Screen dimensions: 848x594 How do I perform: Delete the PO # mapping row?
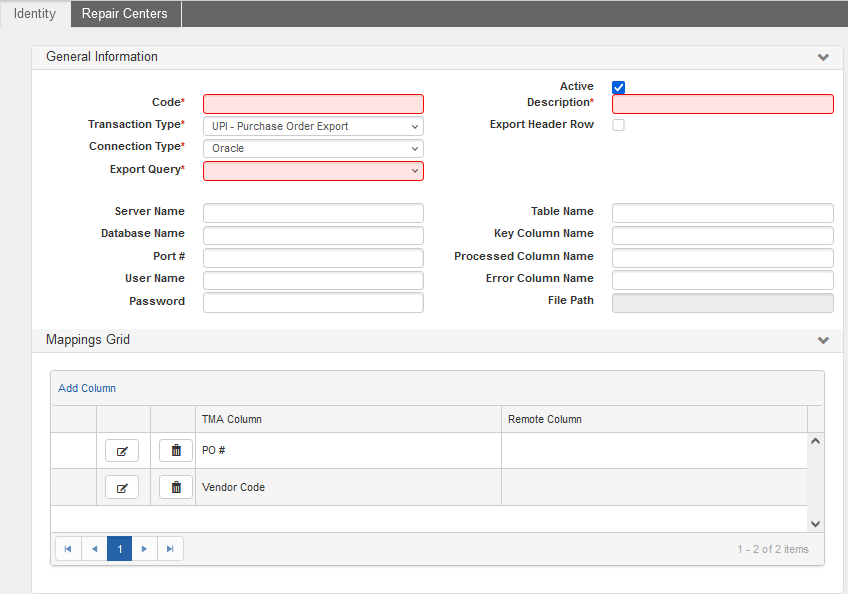[176, 451]
